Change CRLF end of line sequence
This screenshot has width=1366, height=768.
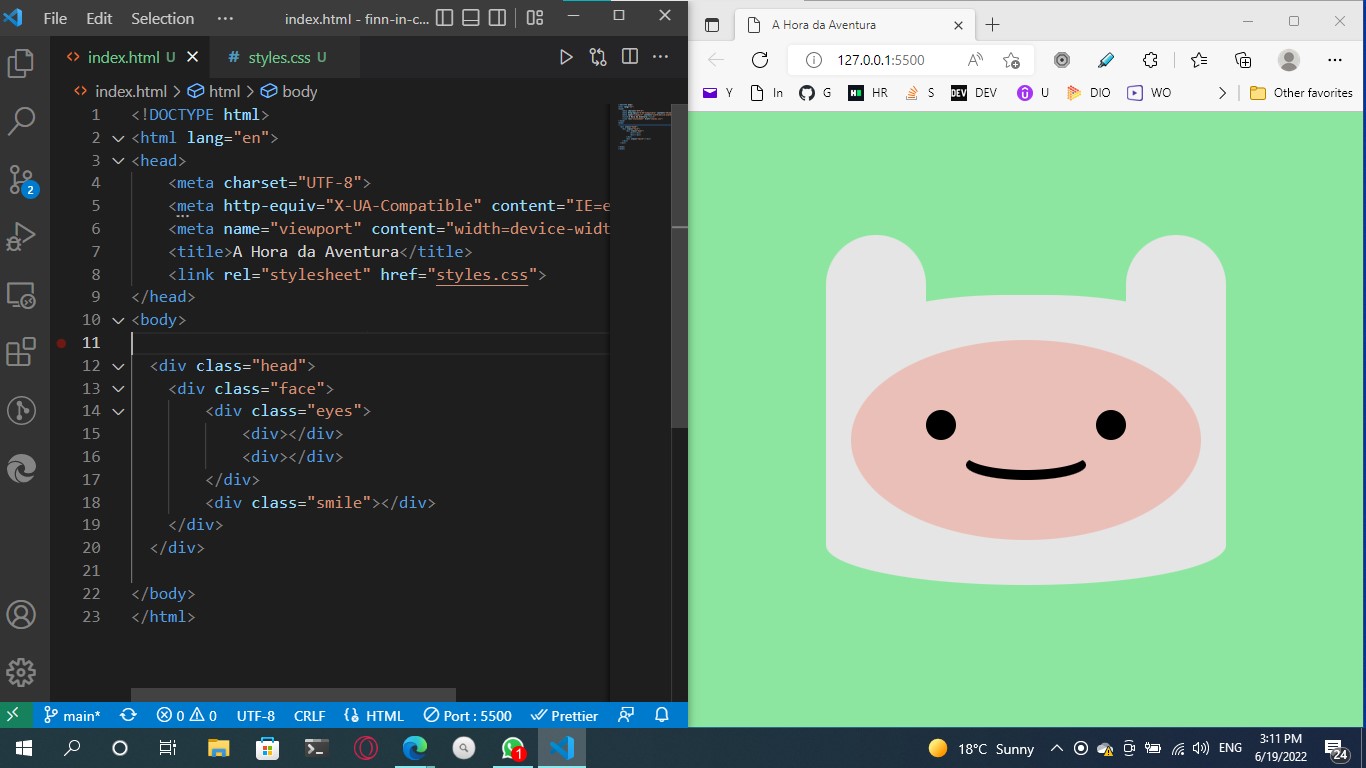[309, 715]
